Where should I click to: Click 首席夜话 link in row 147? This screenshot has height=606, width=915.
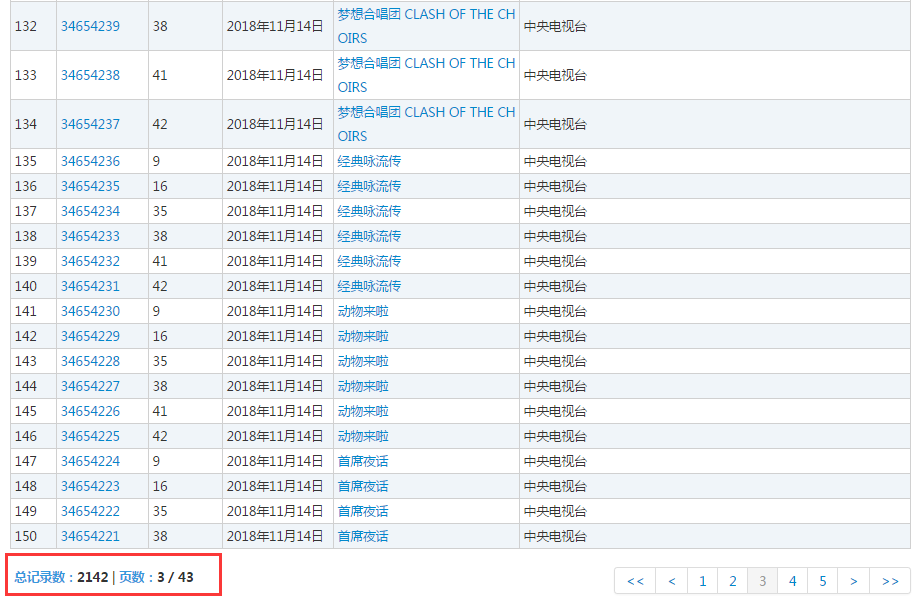[x=363, y=461]
